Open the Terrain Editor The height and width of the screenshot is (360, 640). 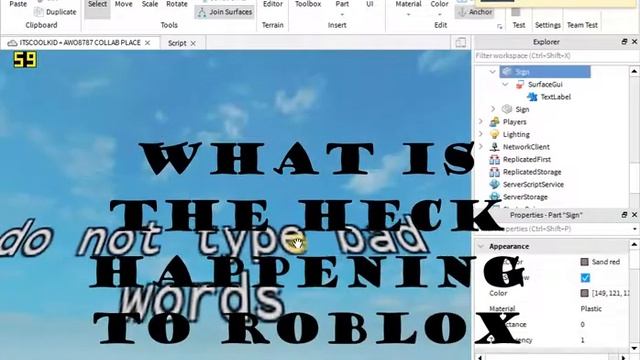pos(273,4)
